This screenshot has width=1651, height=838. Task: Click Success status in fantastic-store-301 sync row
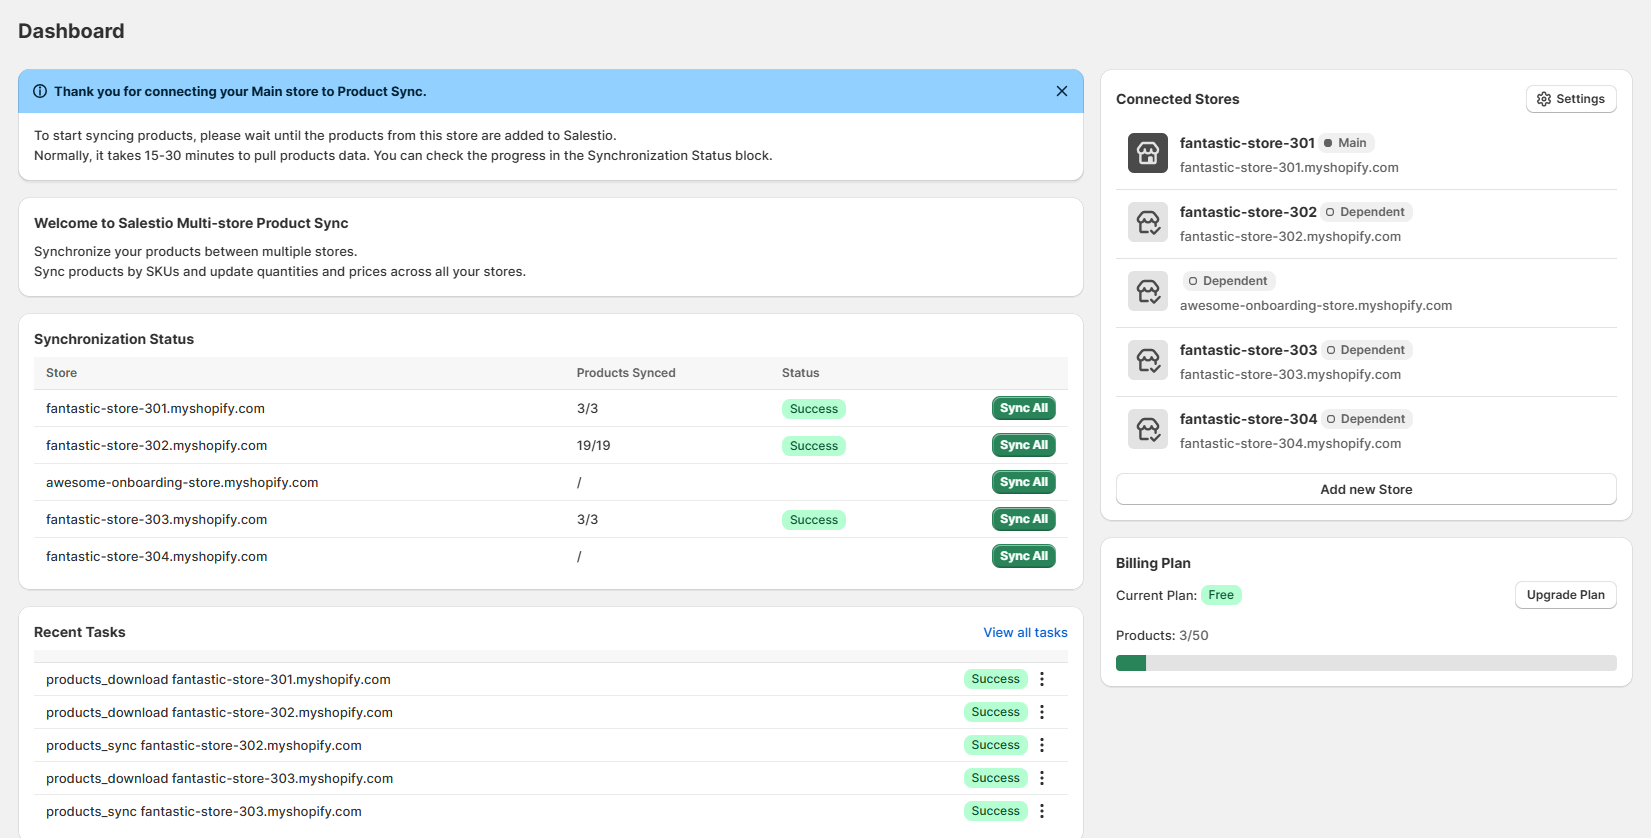(x=814, y=409)
